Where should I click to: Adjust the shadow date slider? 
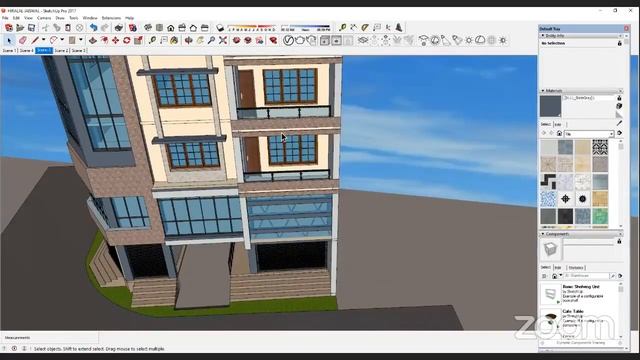[252, 28]
